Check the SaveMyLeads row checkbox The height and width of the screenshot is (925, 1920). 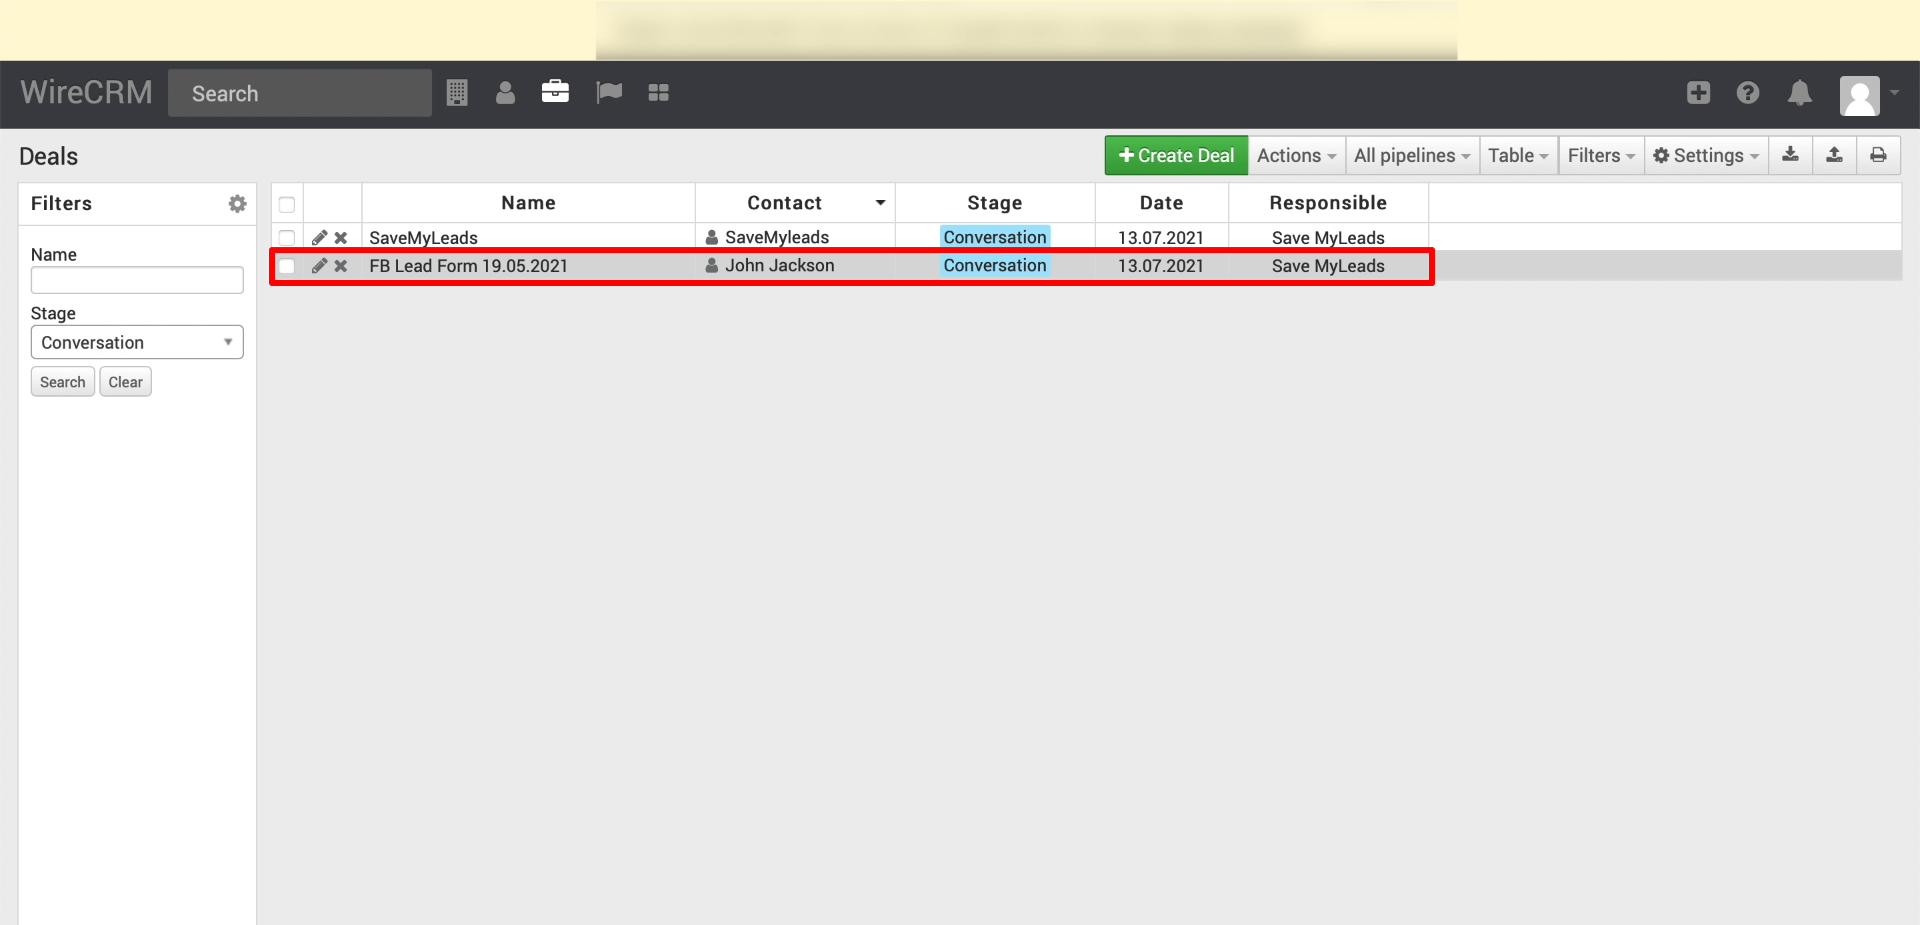coord(287,238)
